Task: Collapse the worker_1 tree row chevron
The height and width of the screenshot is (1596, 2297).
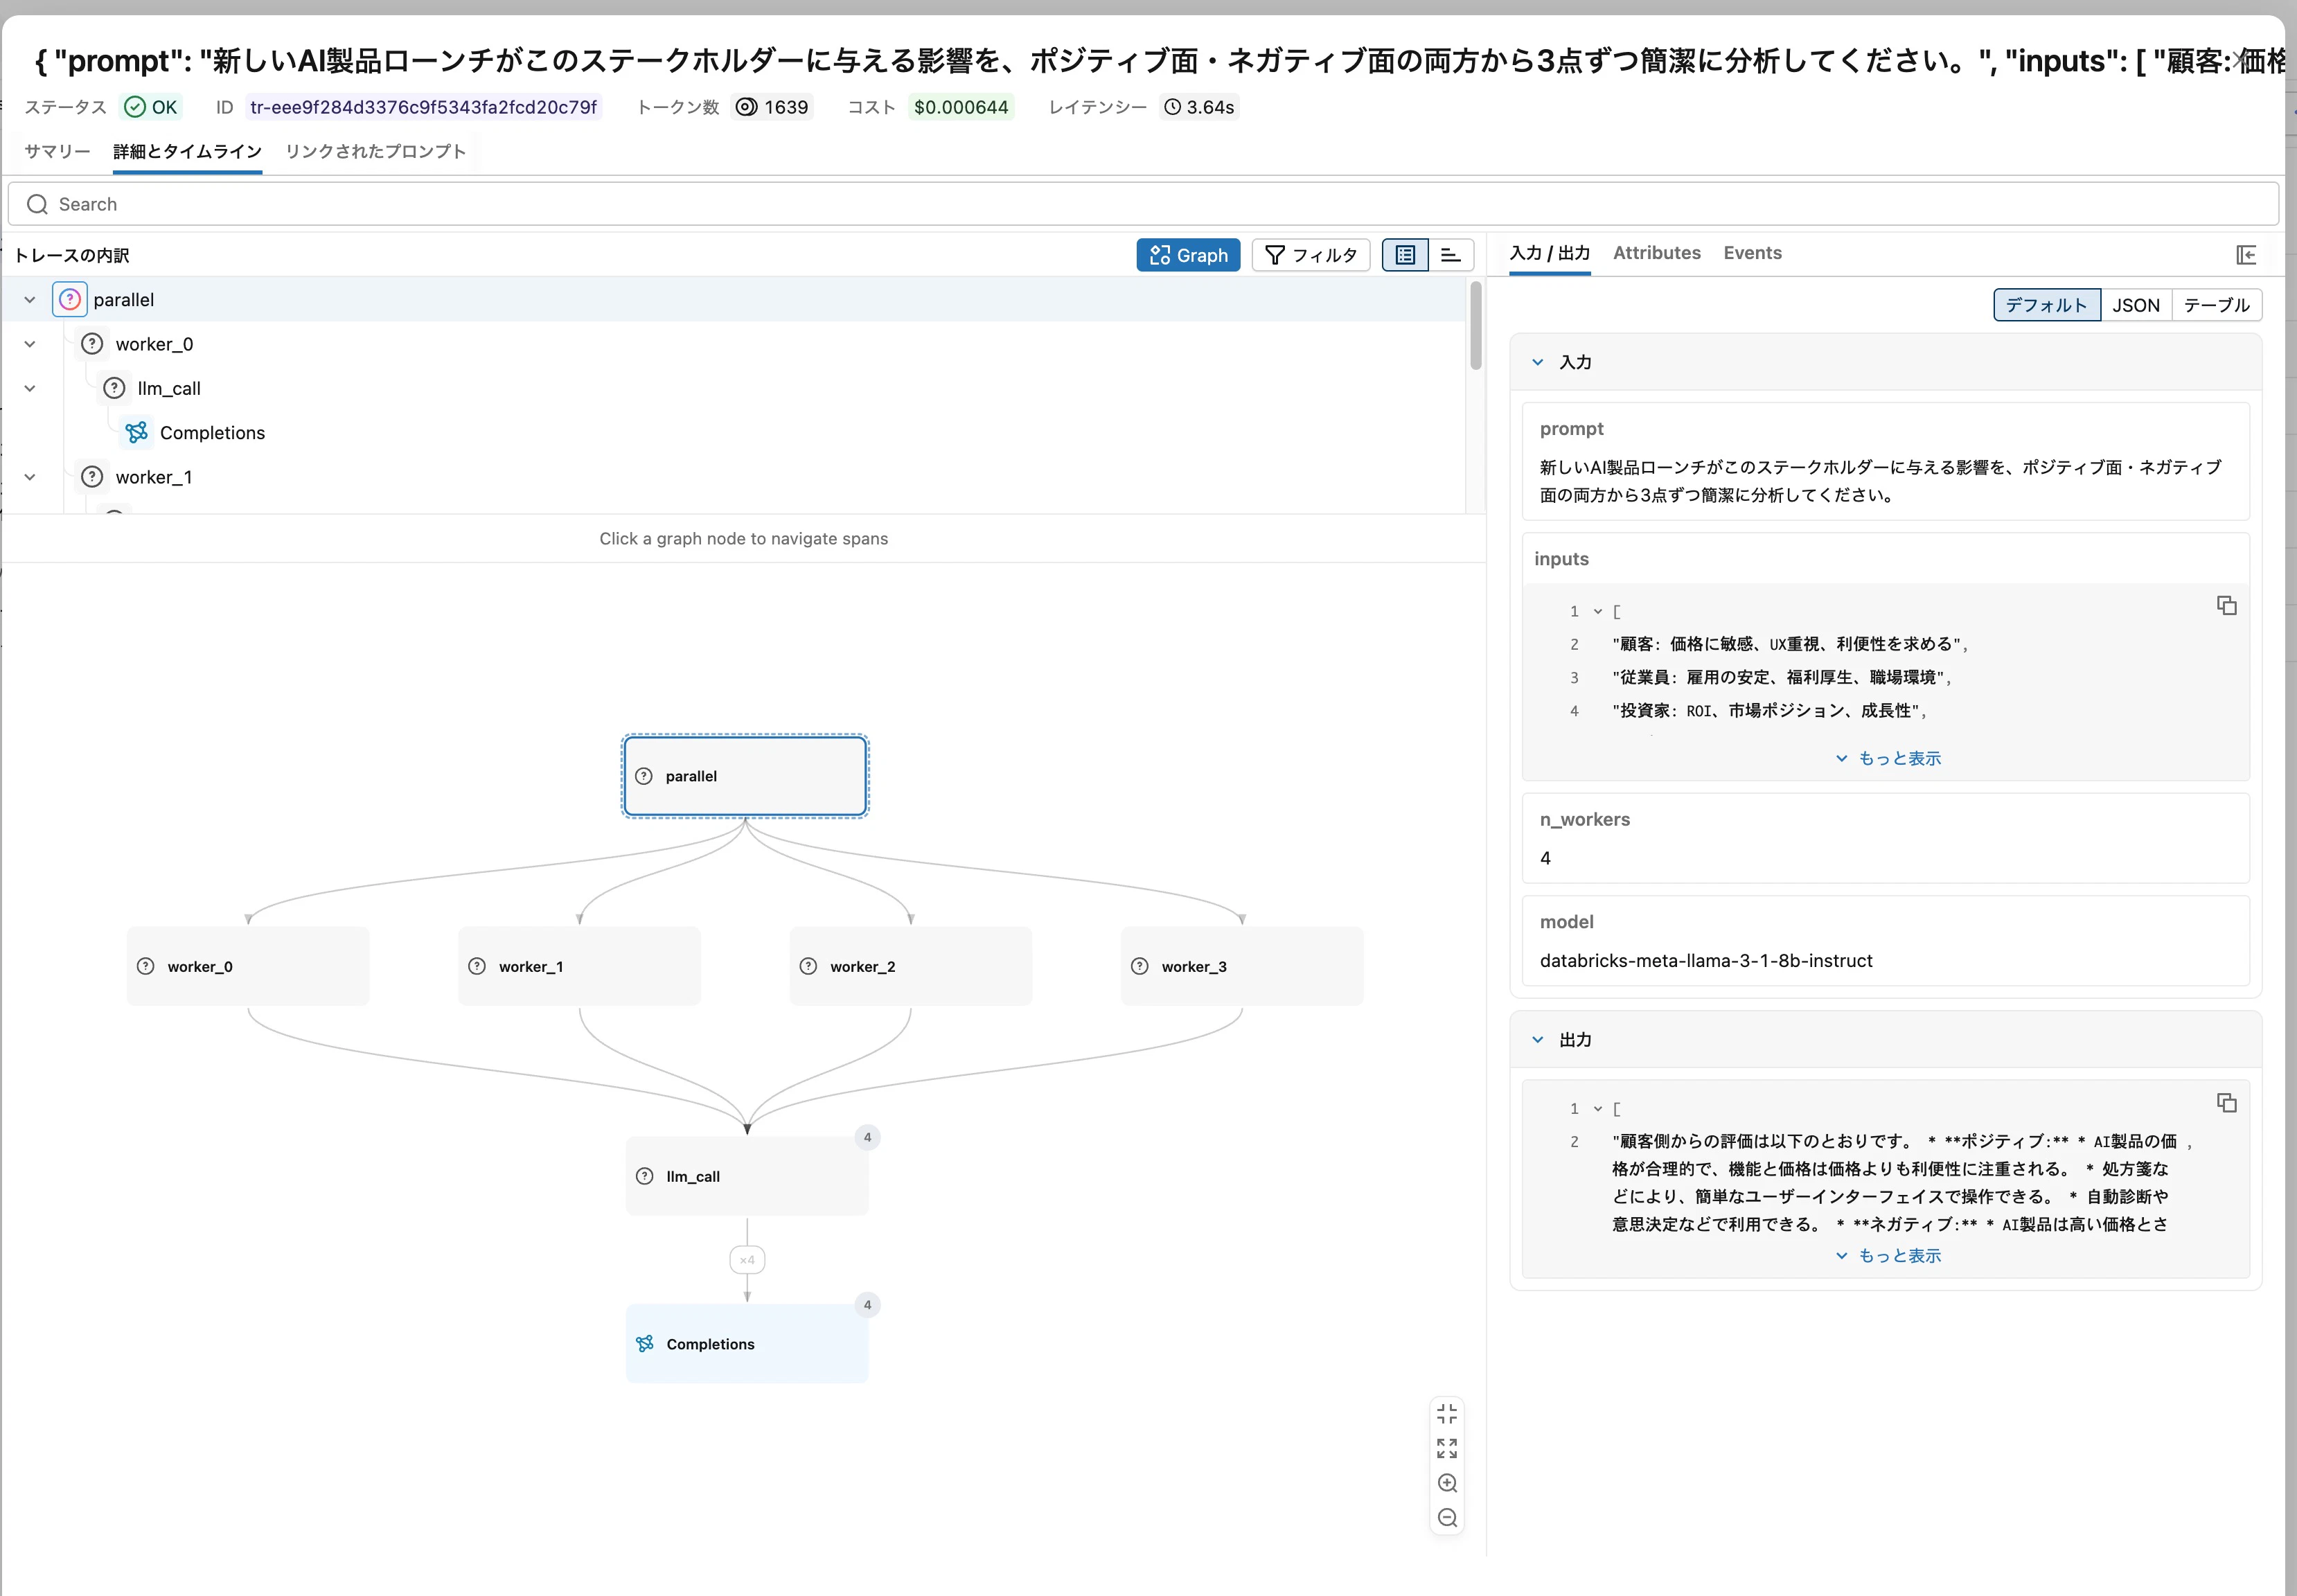Action: [30, 477]
